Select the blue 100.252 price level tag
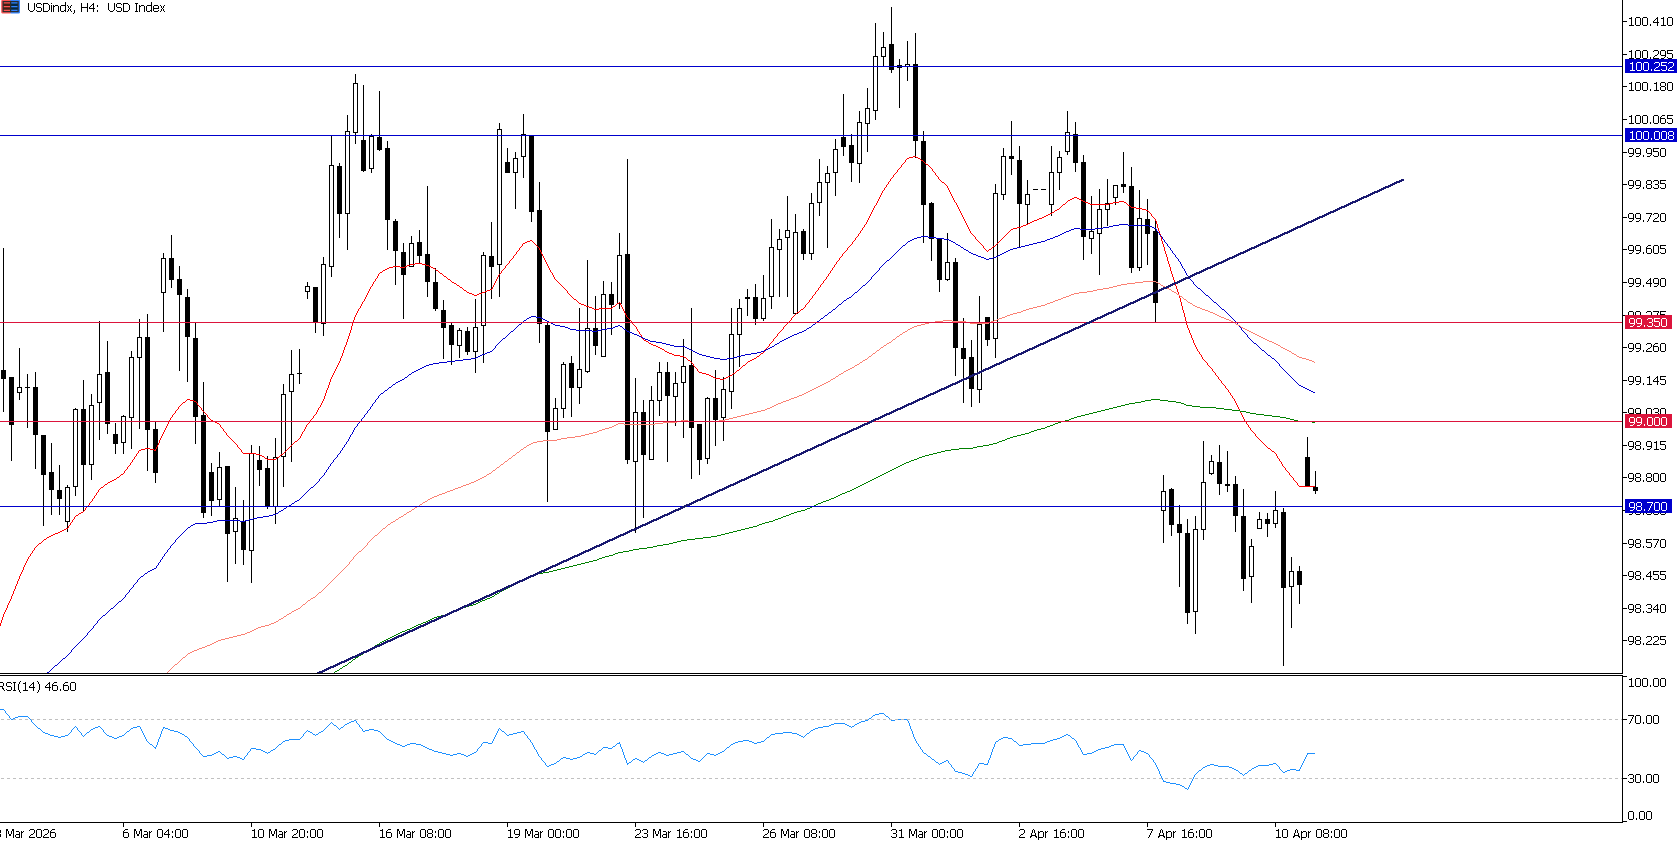1677x843 pixels. pyautogui.click(x=1649, y=66)
